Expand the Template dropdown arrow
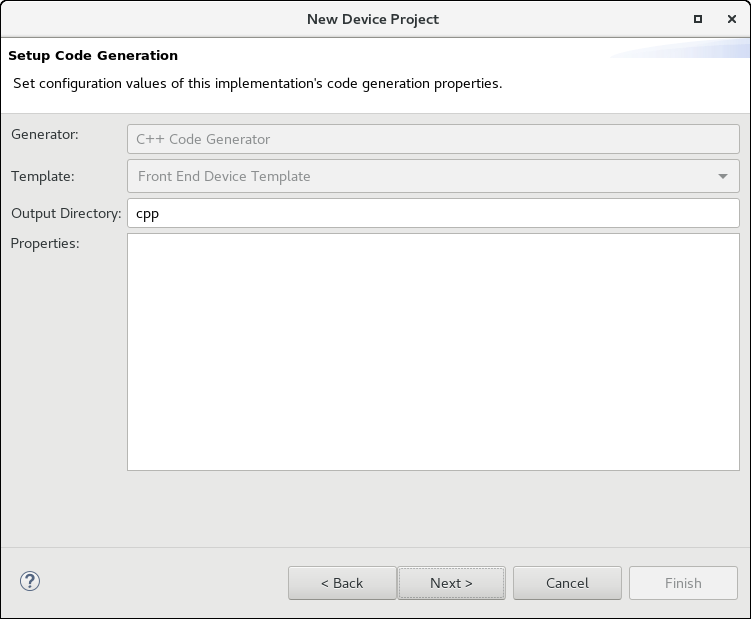Viewport: 751px width, 619px height. click(723, 176)
